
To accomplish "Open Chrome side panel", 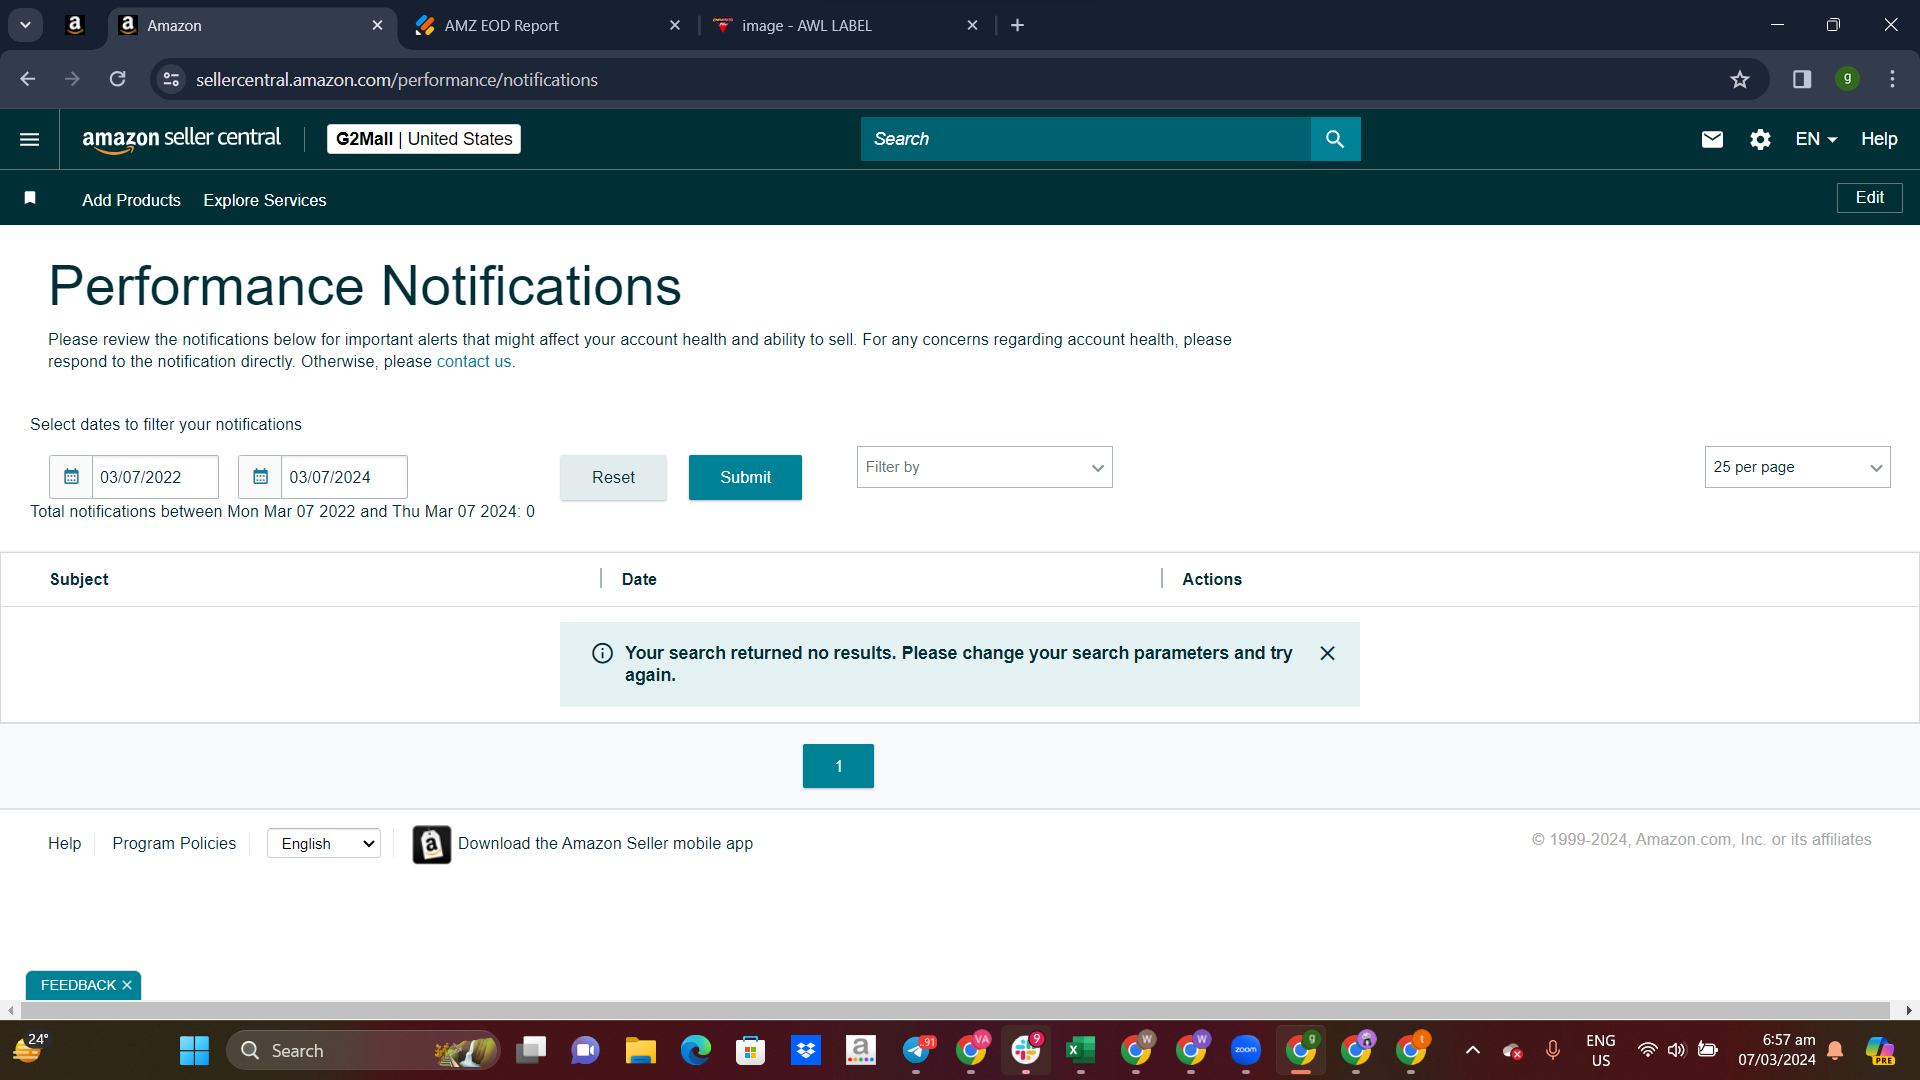I will [x=1802, y=79].
